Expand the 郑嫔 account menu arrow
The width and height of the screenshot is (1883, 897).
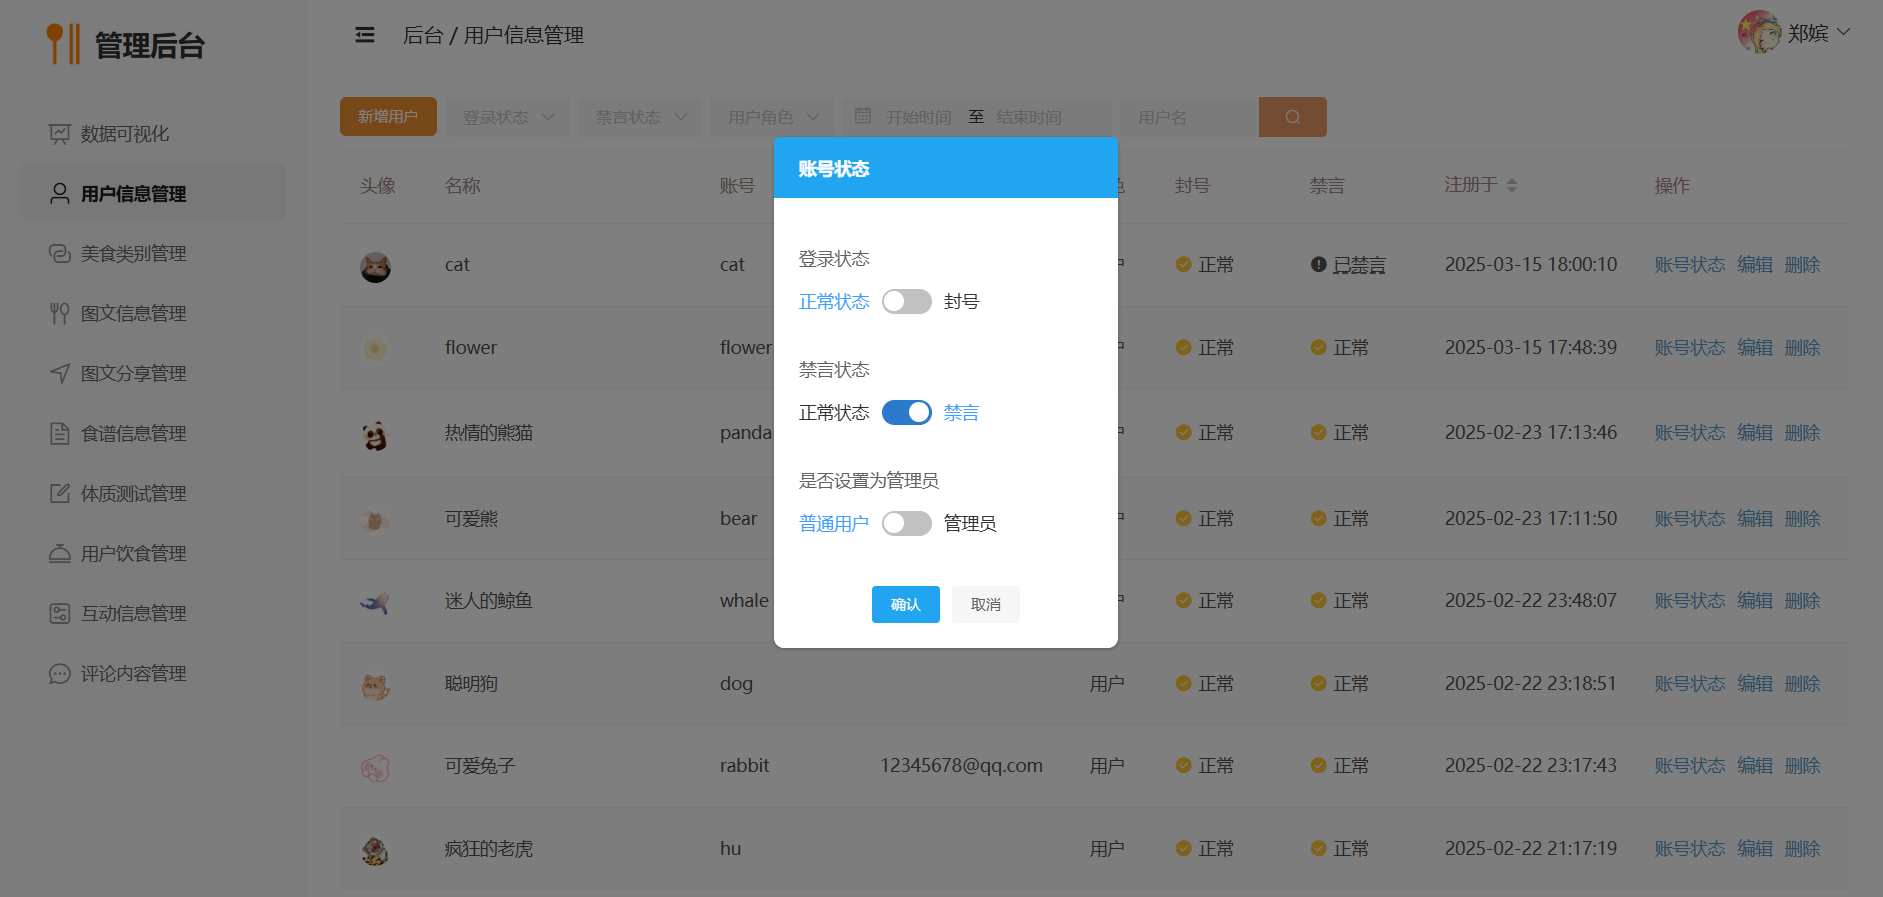coord(1844,32)
